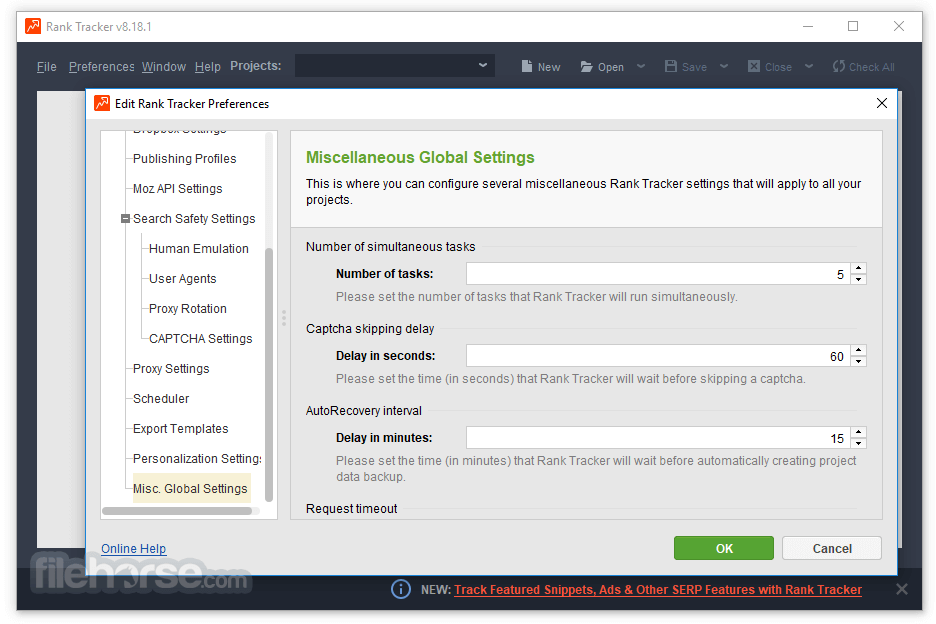936x624 pixels.
Task: Click the Close project icon
Action: tap(754, 66)
